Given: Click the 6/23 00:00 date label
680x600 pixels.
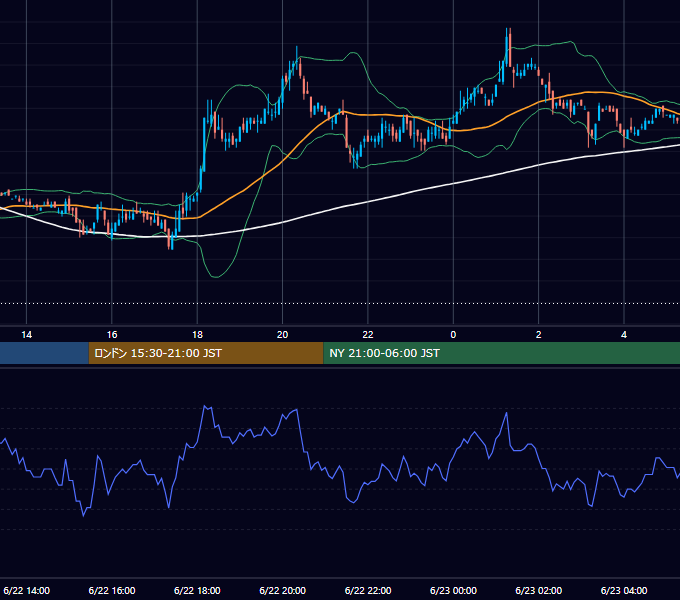Looking at the screenshot, I should (x=453, y=590).
